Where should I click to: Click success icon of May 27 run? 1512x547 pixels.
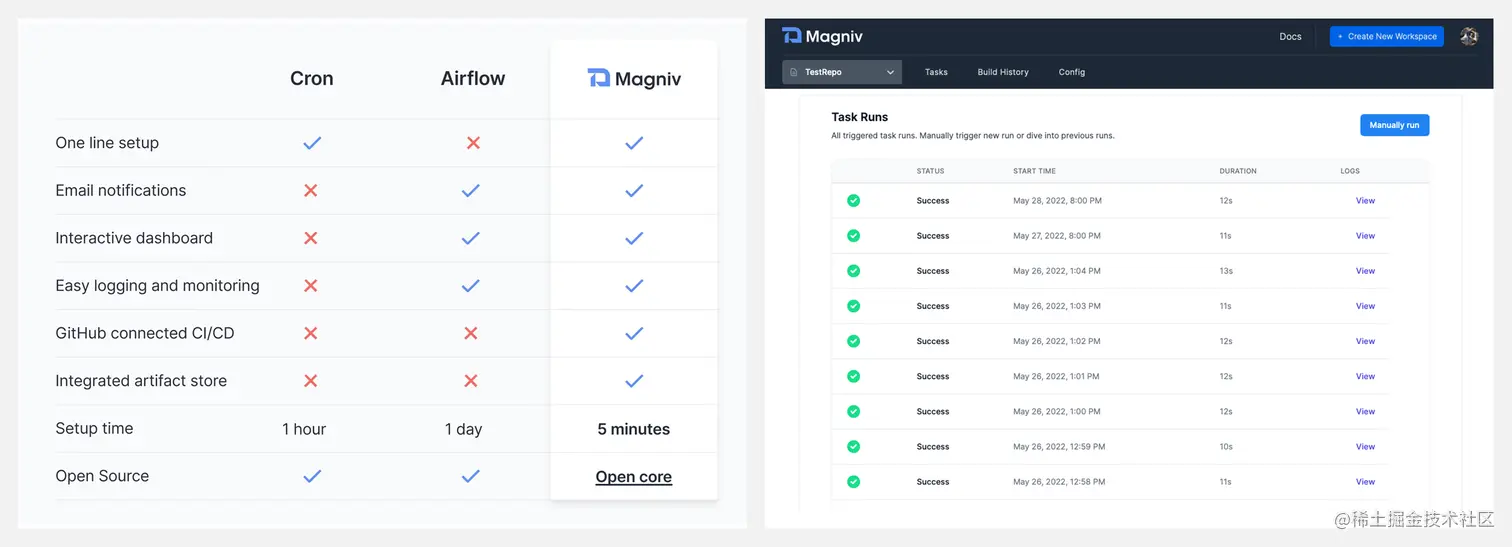point(853,236)
